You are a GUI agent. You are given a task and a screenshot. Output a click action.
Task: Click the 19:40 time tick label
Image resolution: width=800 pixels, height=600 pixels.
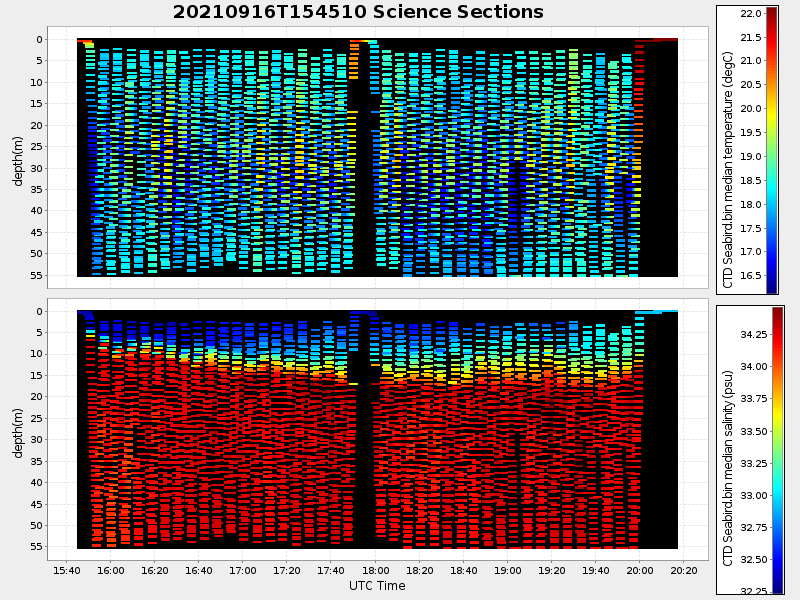[595, 570]
